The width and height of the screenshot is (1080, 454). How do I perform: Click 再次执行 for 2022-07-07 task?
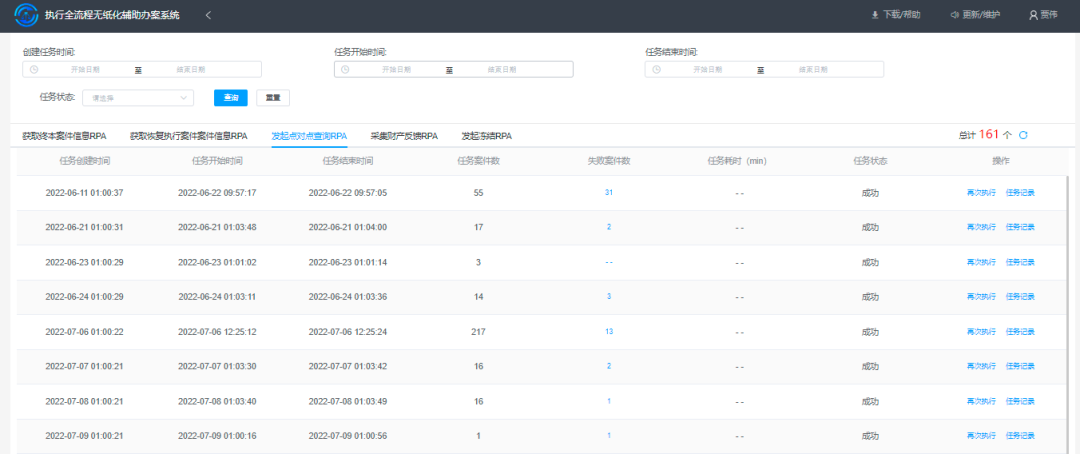click(x=981, y=366)
